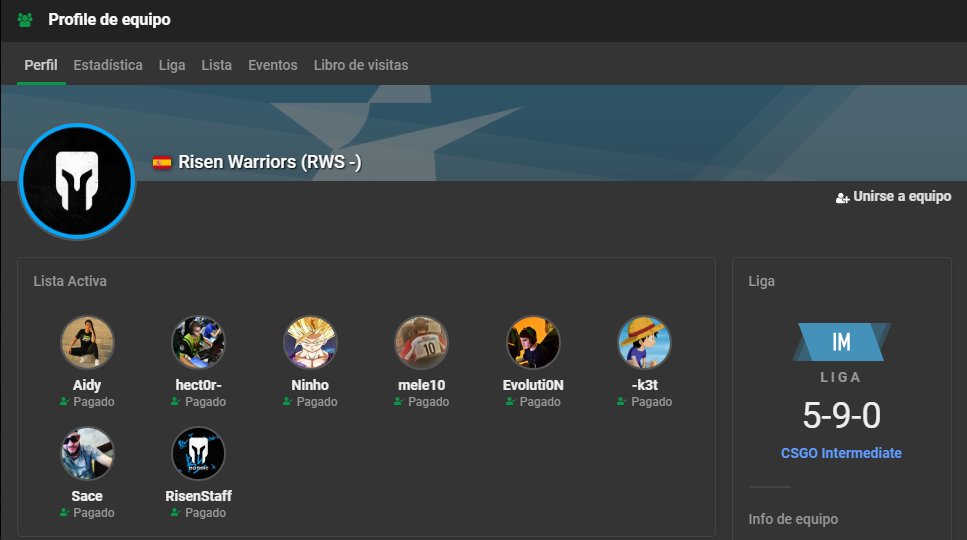
Task: Open the CSGO Intermediate league link
Action: point(841,453)
